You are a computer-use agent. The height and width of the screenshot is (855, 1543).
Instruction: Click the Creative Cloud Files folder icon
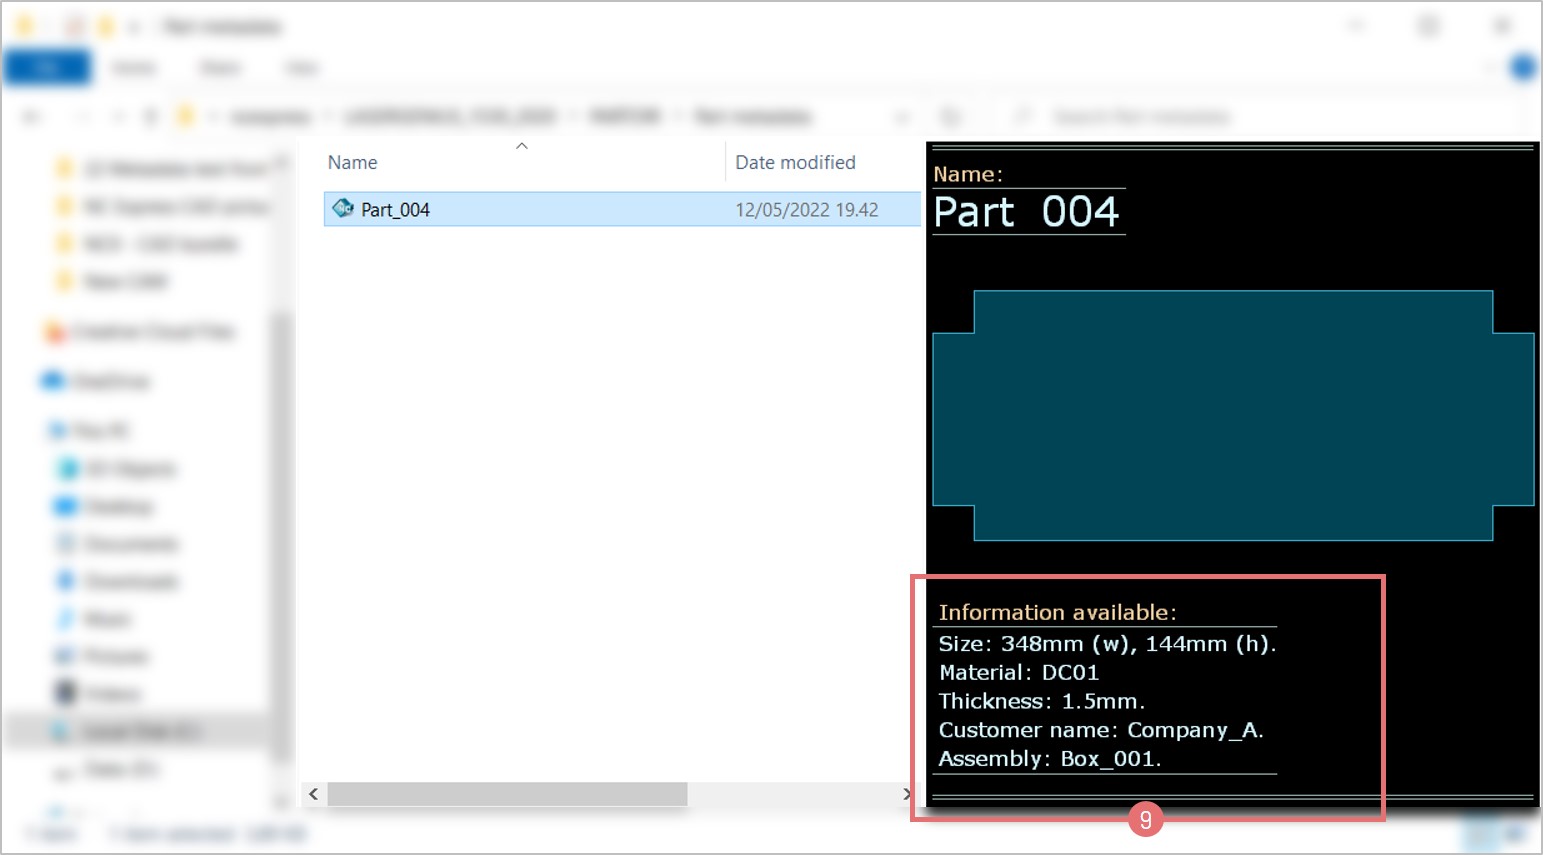pyautogui.click(x=53, y=332)
